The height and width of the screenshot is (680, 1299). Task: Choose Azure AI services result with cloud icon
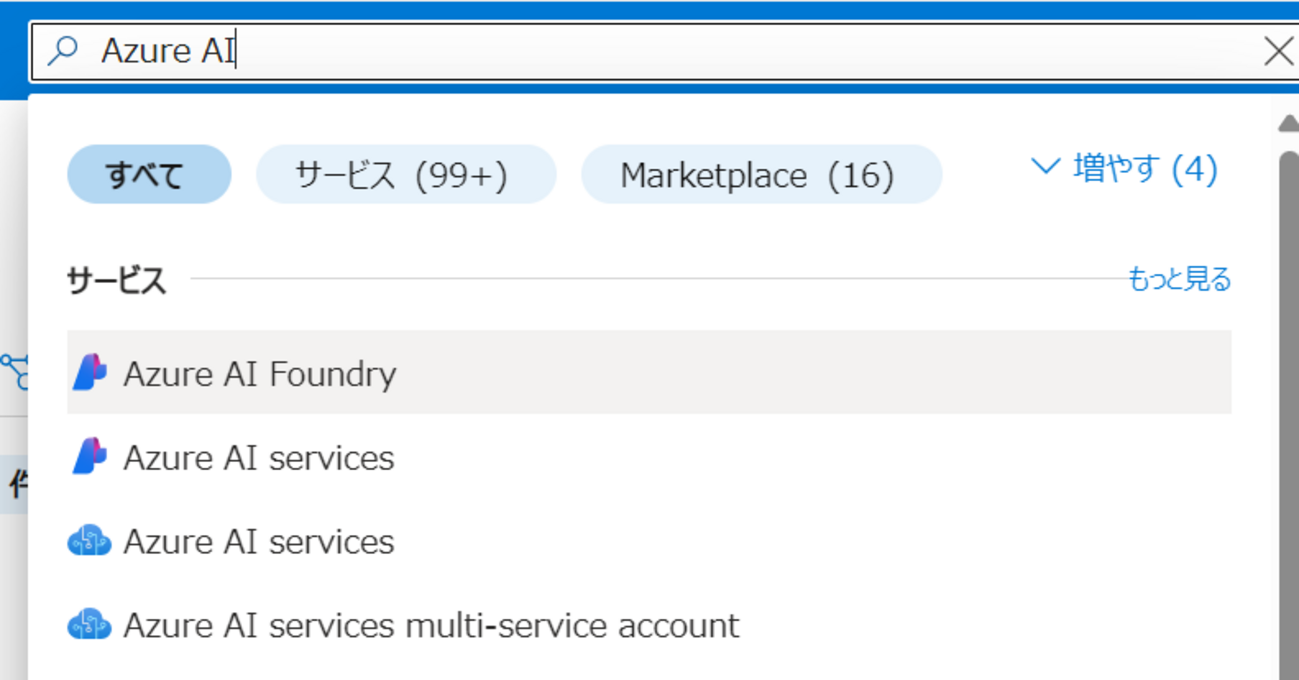tap(259, 541)
